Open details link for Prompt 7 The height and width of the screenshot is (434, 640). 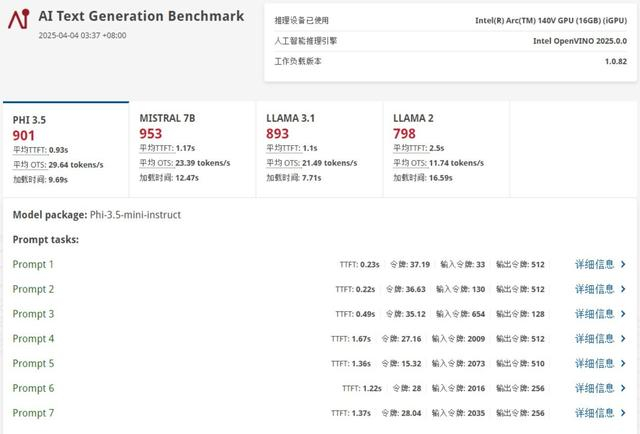click(x=594, y=413)
